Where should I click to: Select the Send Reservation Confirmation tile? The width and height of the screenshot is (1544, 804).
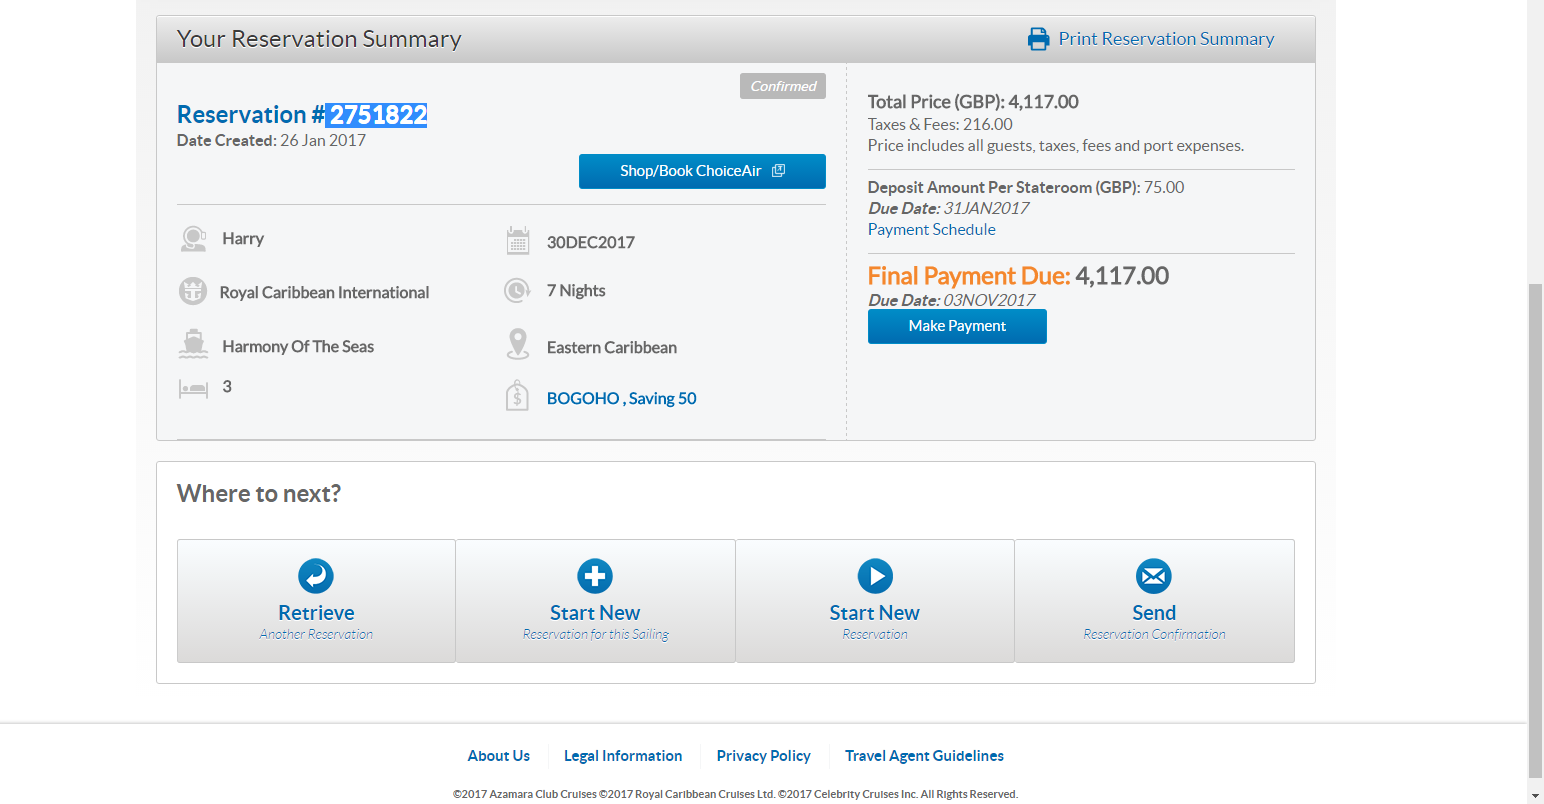point(1154,601)
